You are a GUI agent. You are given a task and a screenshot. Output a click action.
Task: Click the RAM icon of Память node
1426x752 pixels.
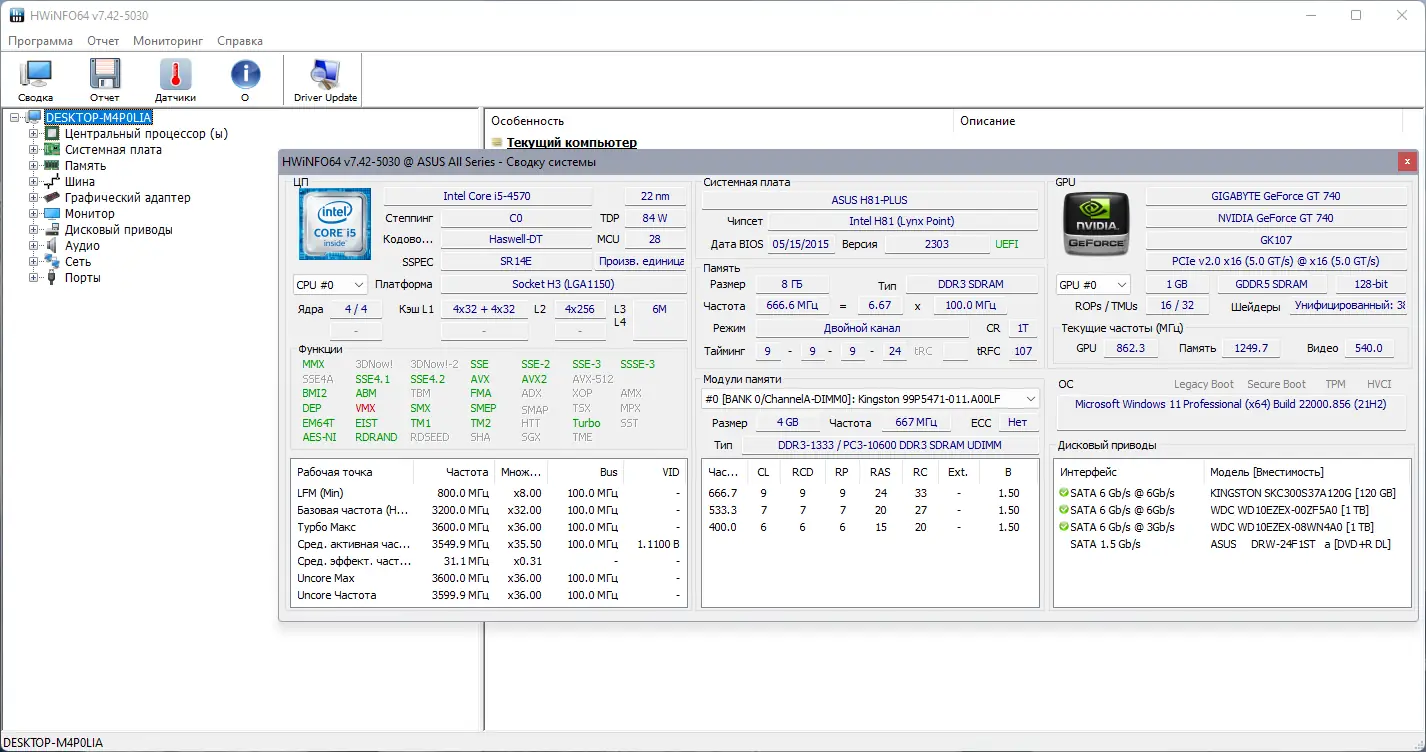click(52, 165)
